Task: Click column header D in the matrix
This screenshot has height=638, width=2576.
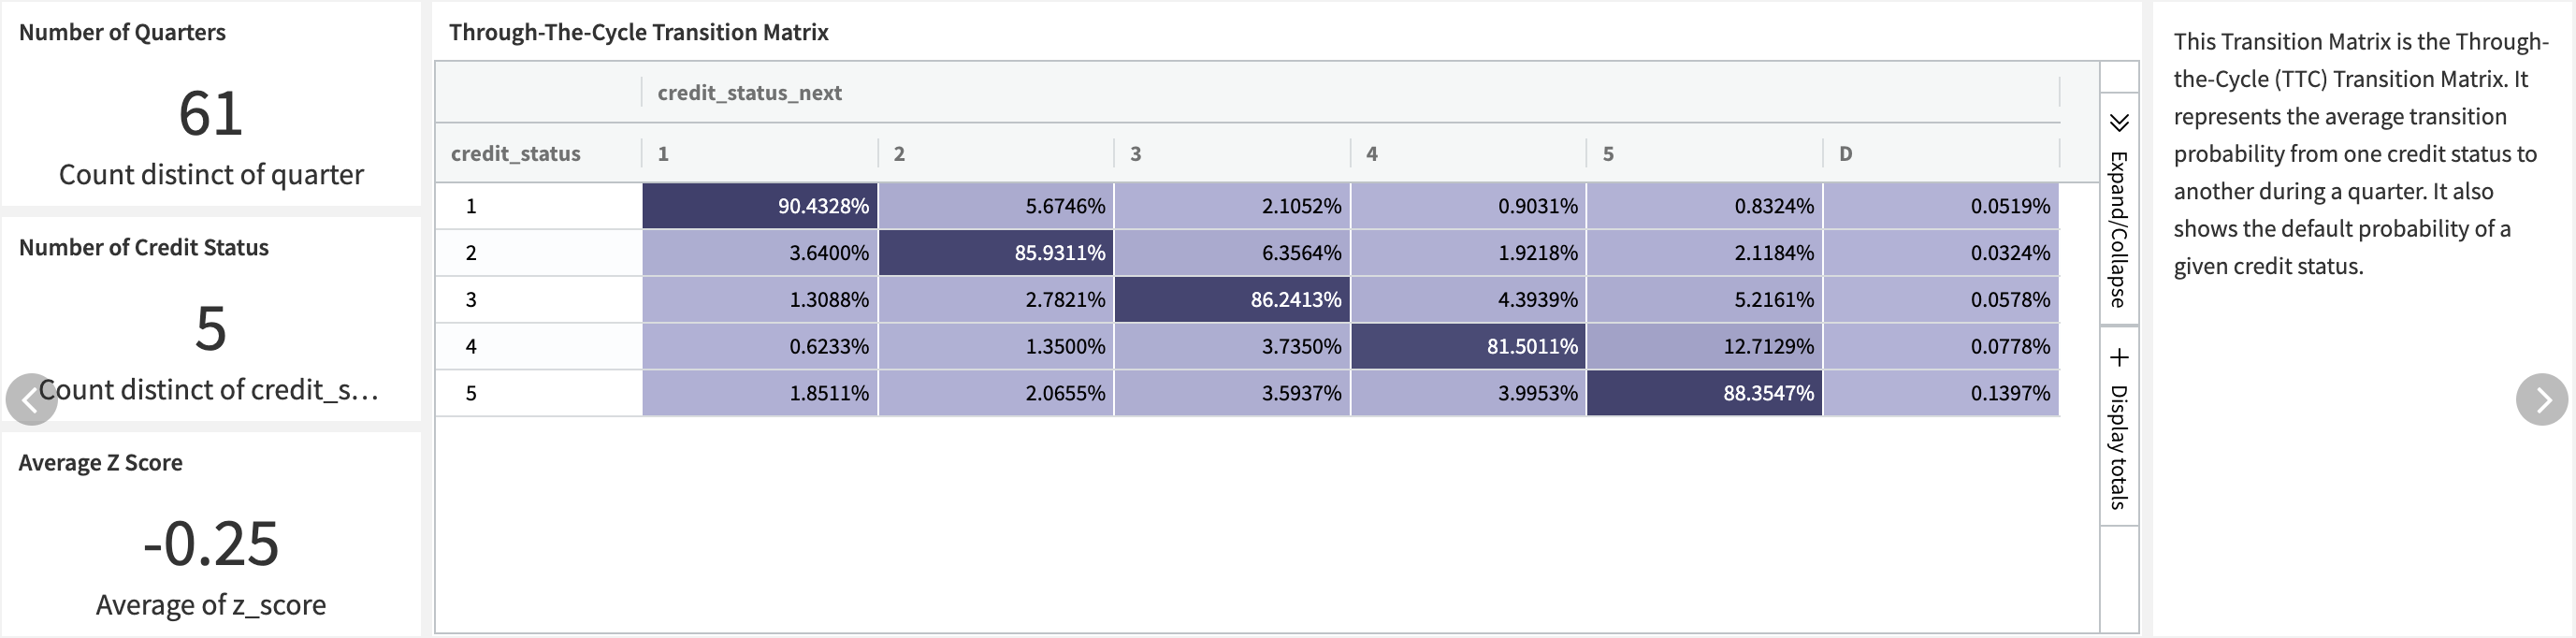Action: click(1845, 153)
